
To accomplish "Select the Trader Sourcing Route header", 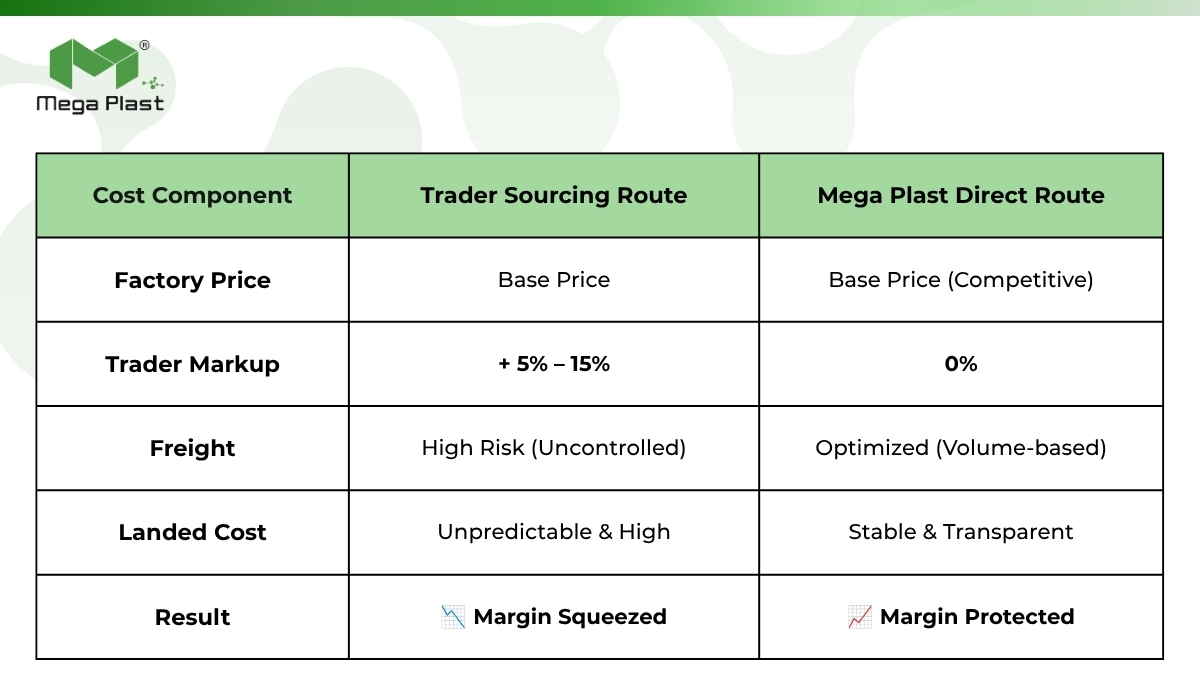I will click(x=554, y=195).
